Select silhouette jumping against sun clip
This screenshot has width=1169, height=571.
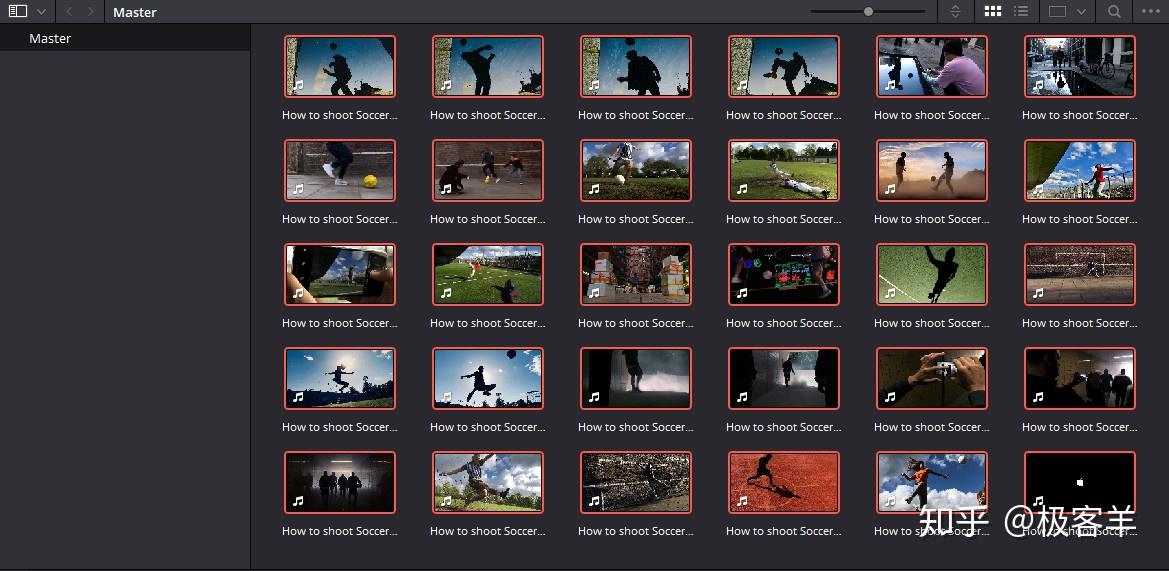[x=340, y=379]
